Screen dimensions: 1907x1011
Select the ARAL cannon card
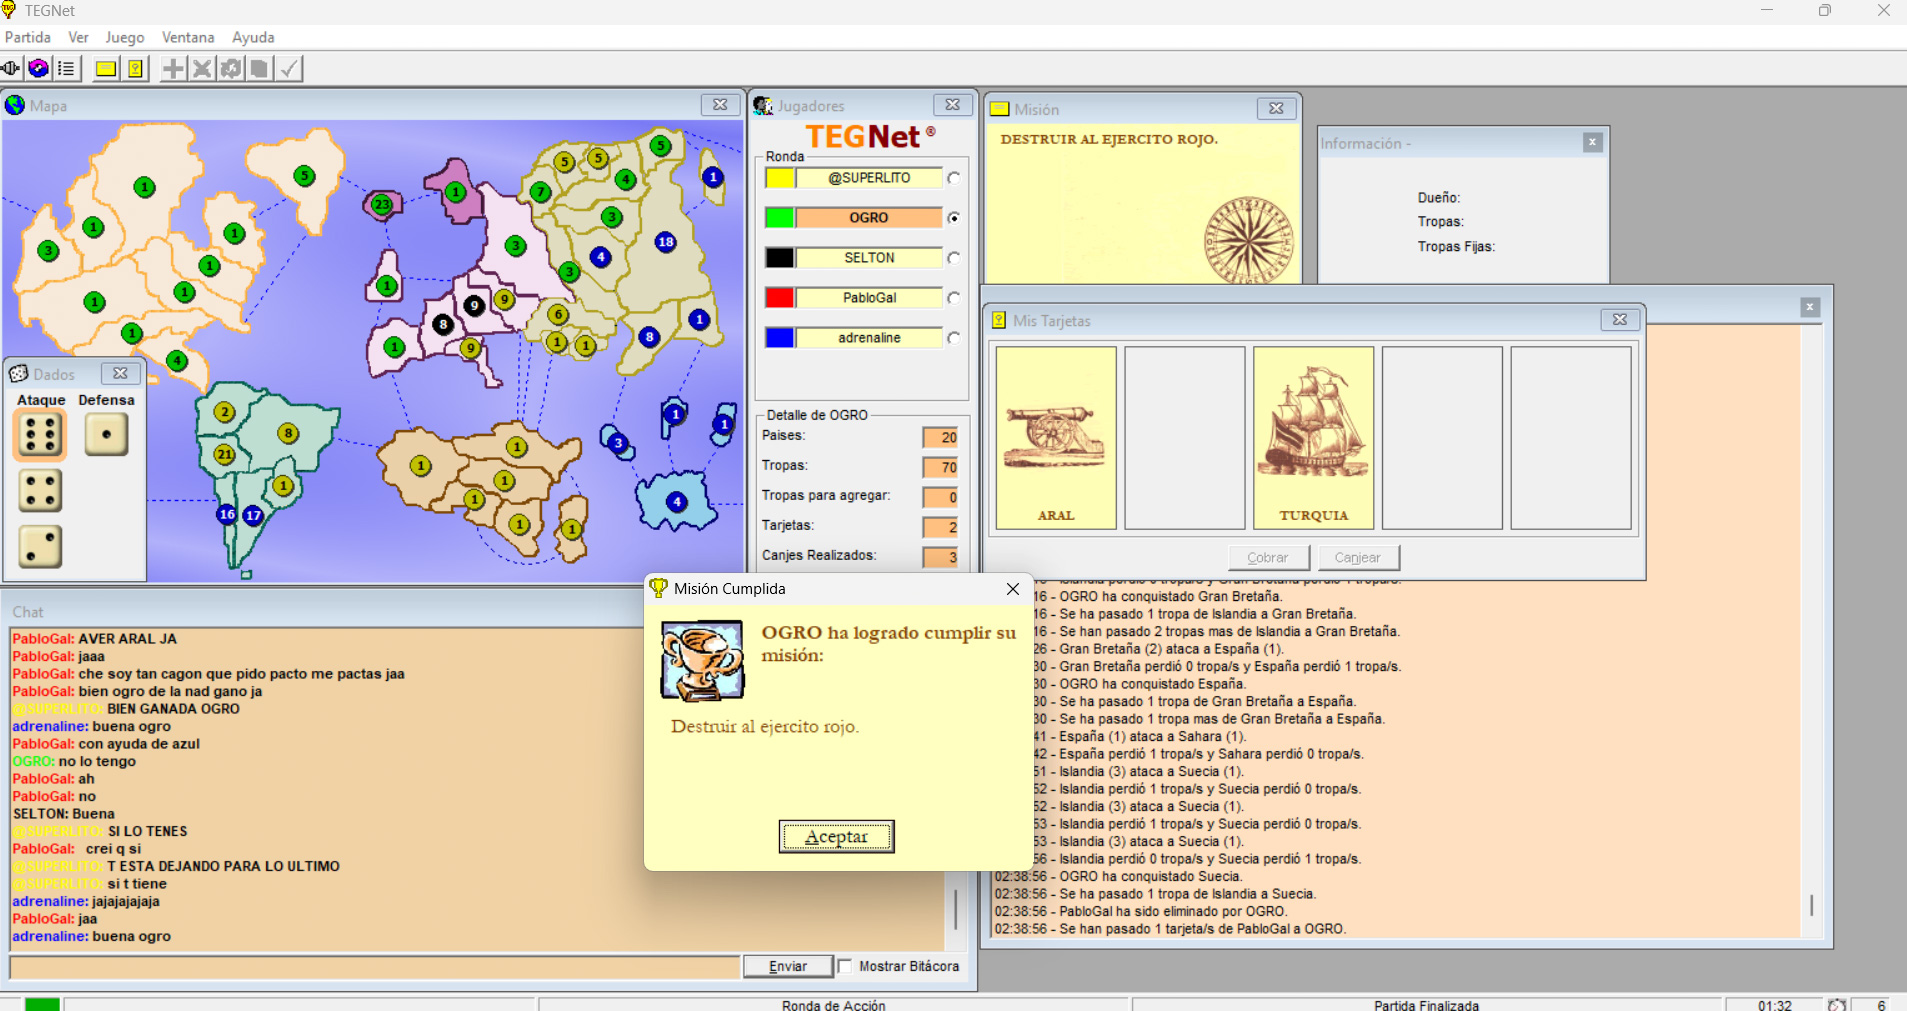(1056, 437)
